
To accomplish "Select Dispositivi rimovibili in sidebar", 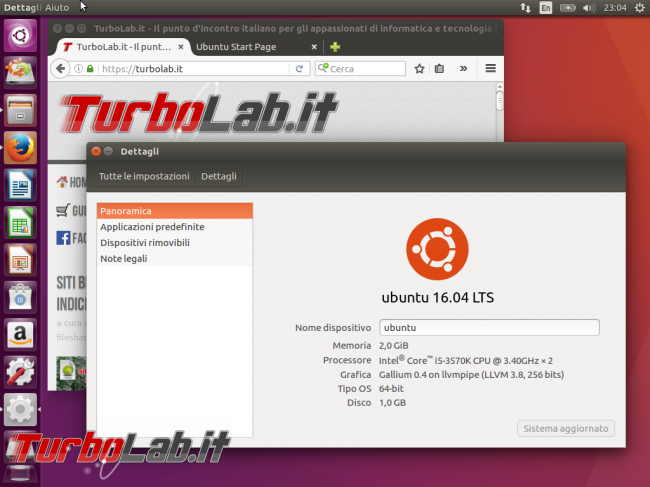I will coord(175,242).
